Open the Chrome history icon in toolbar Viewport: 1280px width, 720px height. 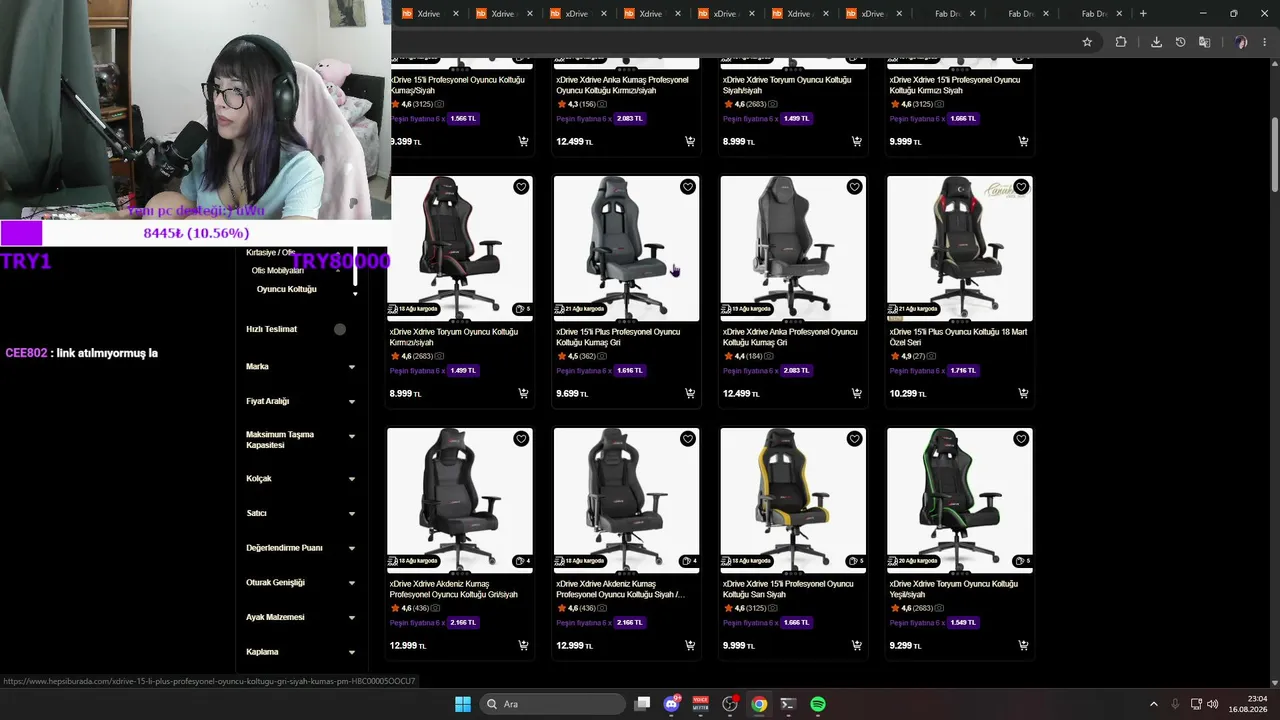(1181, 42)
